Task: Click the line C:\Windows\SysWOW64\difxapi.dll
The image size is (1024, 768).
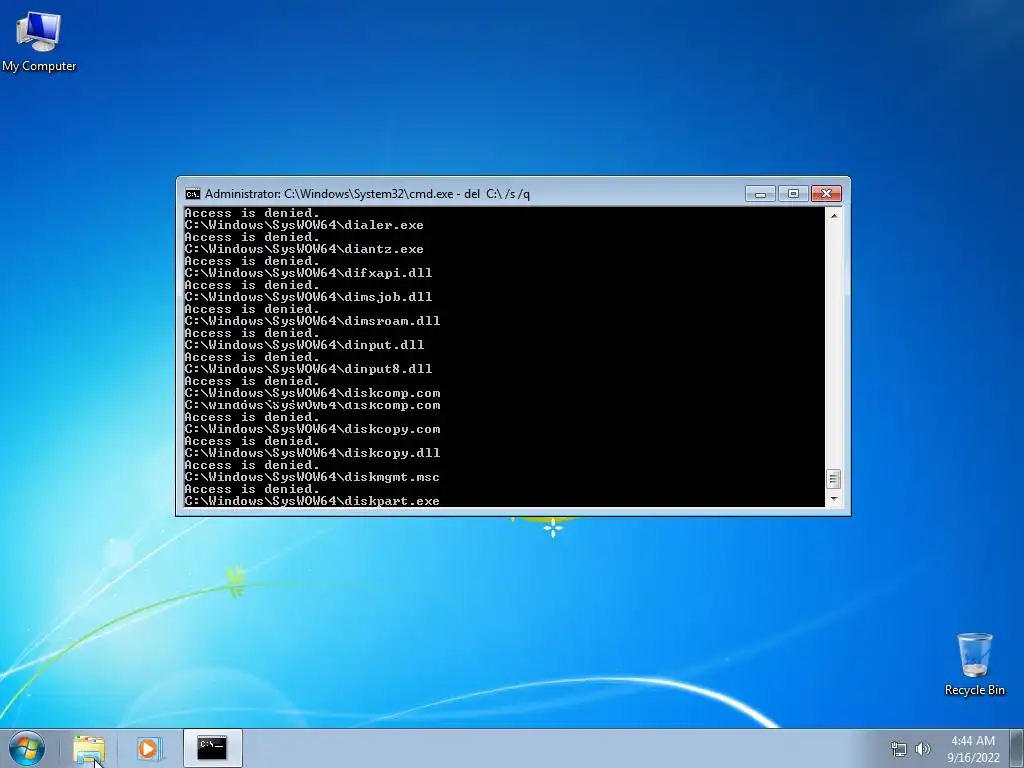Action: [x=308, y=273]
